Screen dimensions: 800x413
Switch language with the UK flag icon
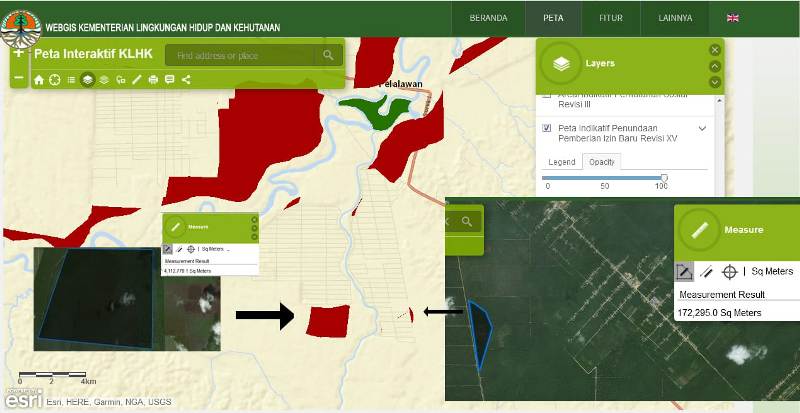pyautogui.click(x=733, y=18)
